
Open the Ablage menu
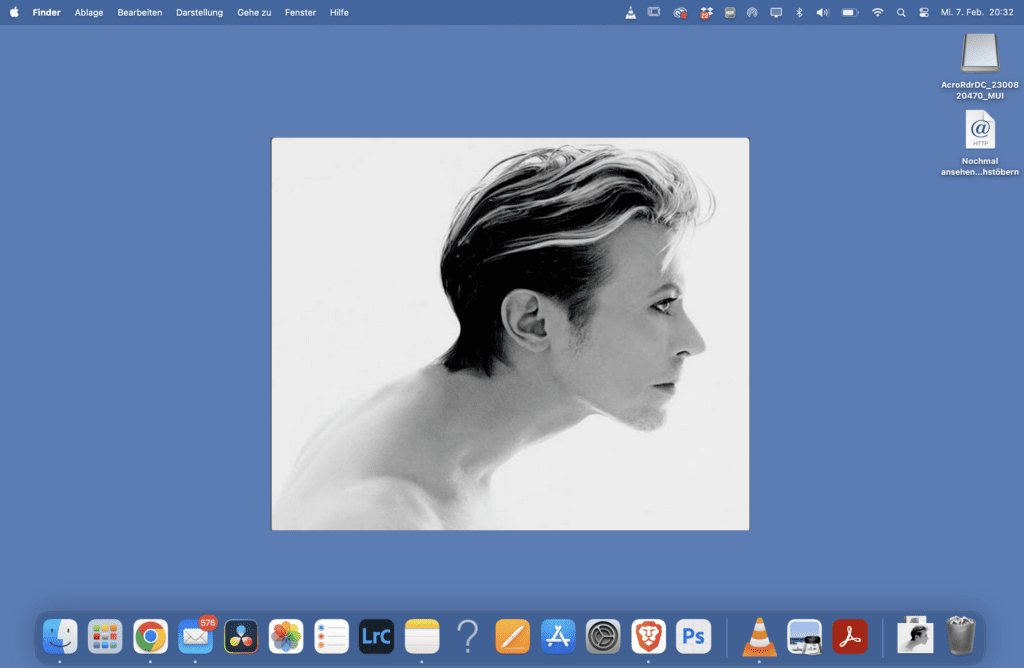click(89, 13)
